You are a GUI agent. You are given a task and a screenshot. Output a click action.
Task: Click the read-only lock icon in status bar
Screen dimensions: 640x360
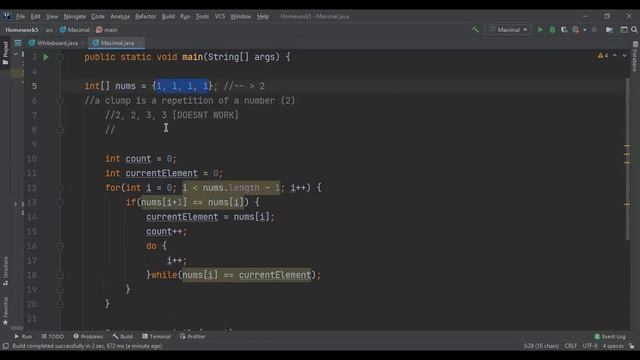coord(631,346)
